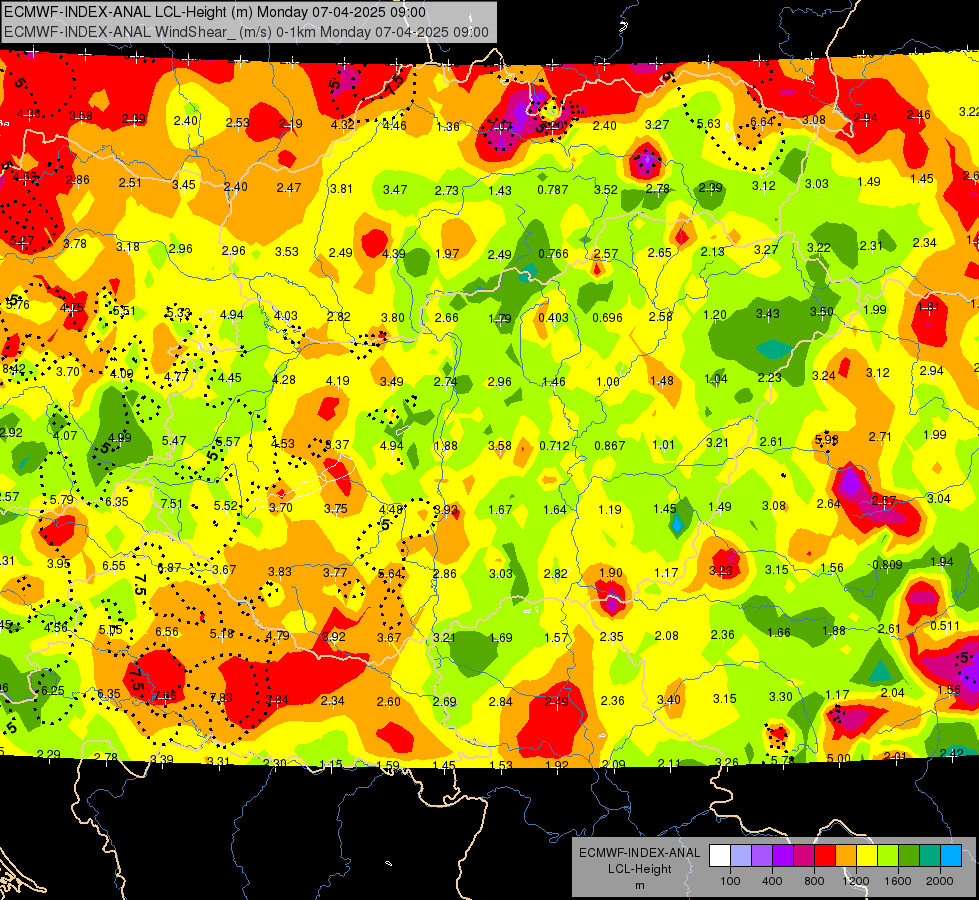The width and height of the screenshot is (979, 900).
Task: Click the grid value '0.766'
Action: tap(553, 254)
